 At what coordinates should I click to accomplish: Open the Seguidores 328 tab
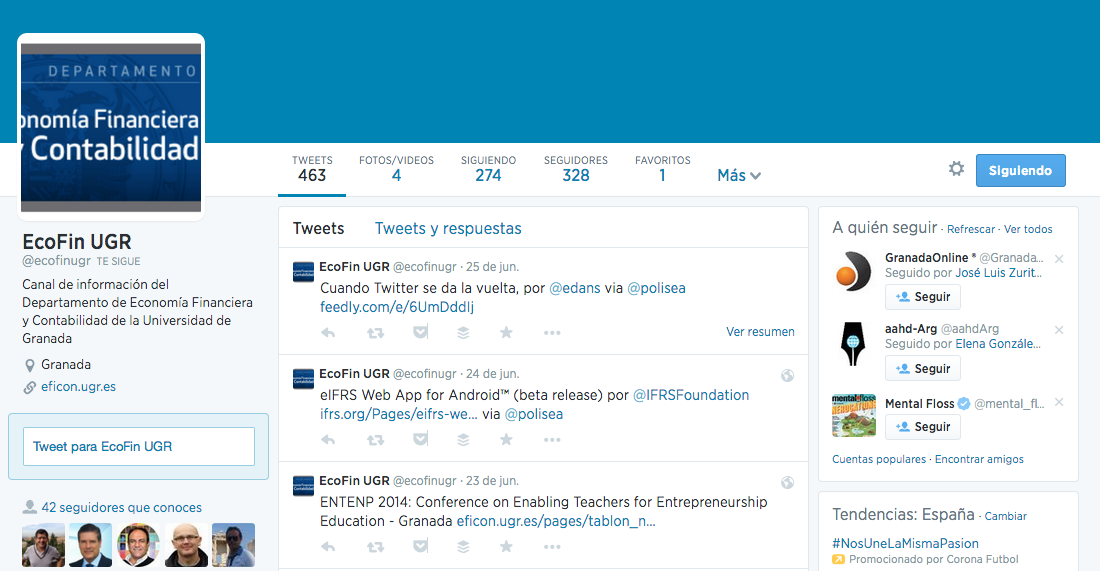click(x=575, y=169)
